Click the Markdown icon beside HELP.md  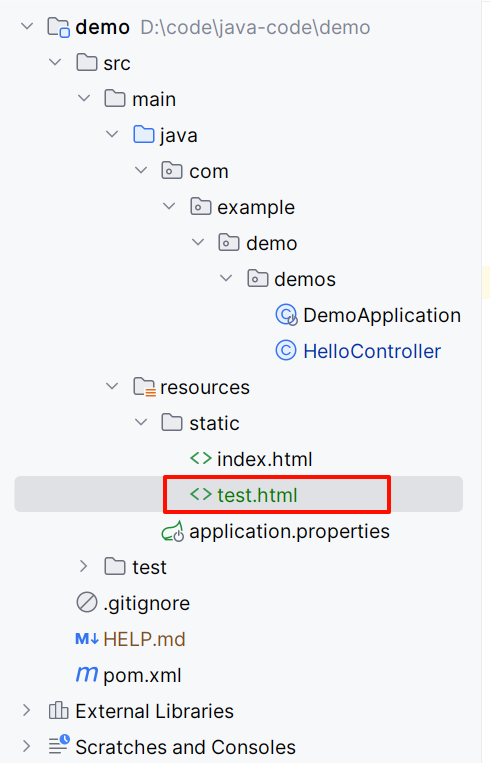[x=87, y=638]
